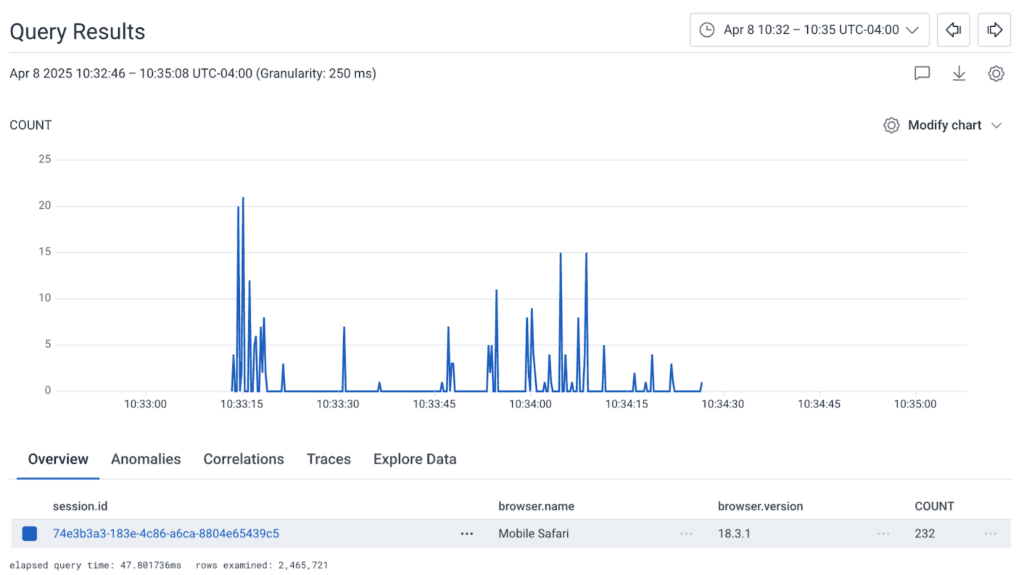The image size is (1024, 575).
Task: Click the download results icon
Action: [x=959, y=73]
